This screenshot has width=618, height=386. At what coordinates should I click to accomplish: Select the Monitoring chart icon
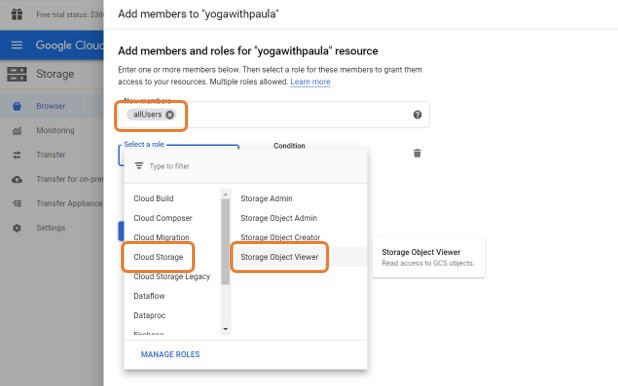coord(17,131)
